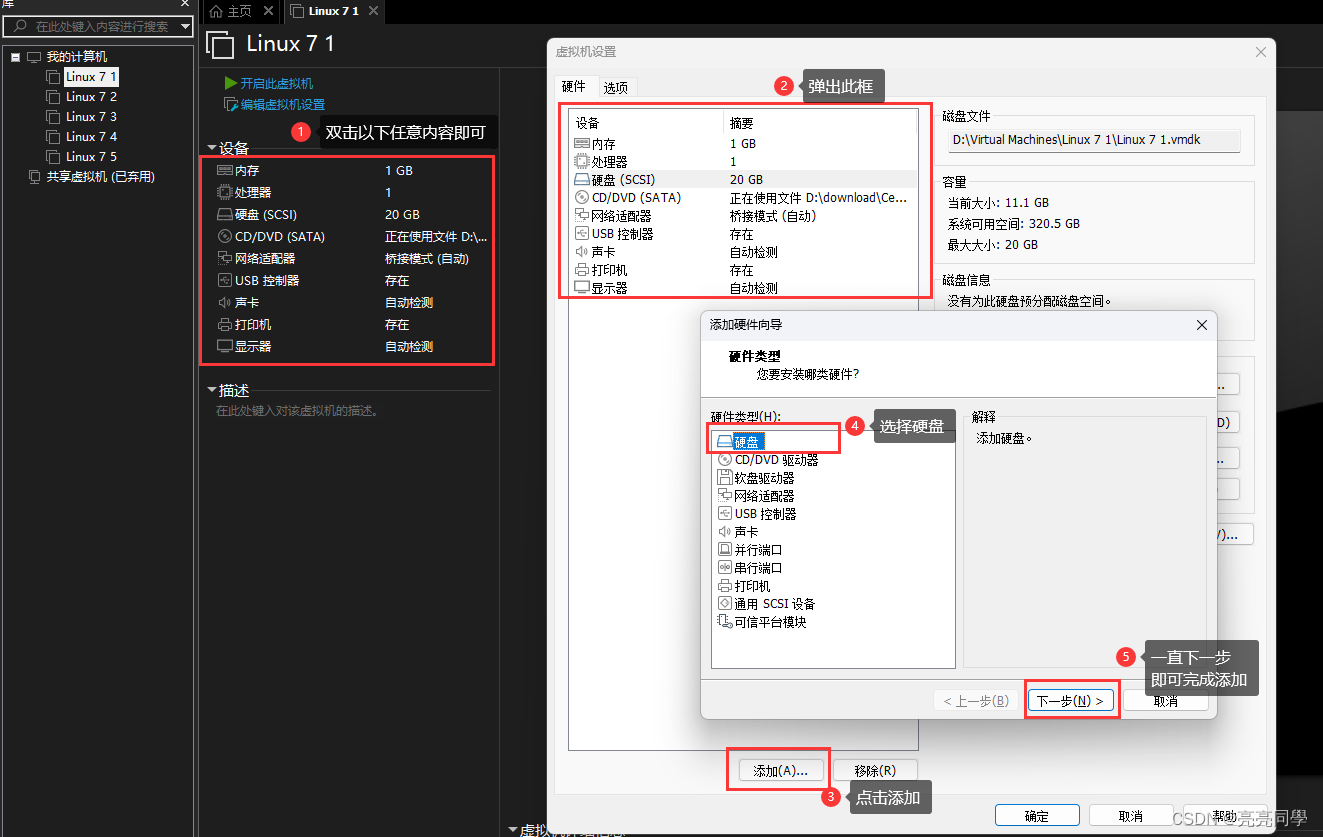Click the 磁盘文件 path field
Screen dimensions: 1323x837
(1095, 141)
